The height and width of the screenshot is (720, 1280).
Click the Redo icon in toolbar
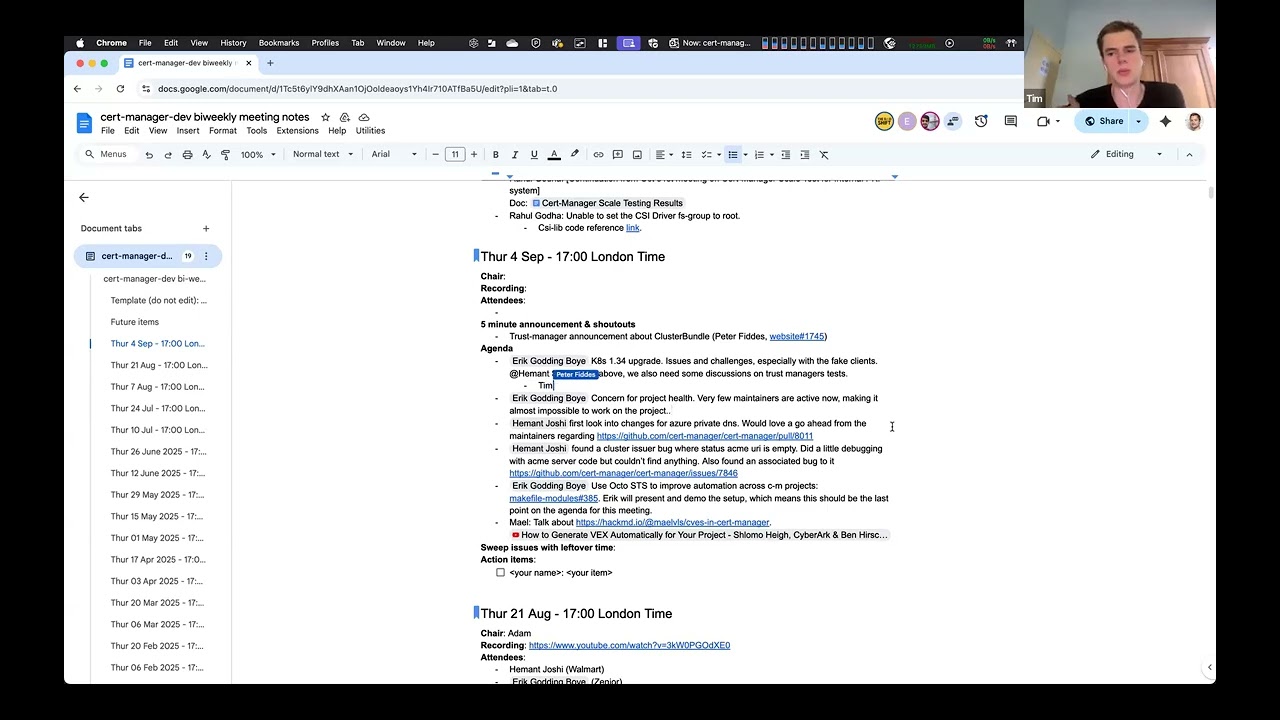click(168, 154)
